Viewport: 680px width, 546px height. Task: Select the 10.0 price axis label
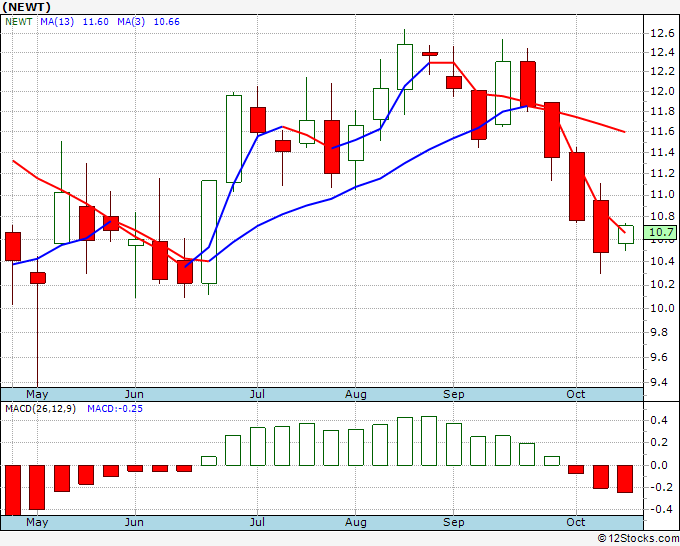pos(662,308)
